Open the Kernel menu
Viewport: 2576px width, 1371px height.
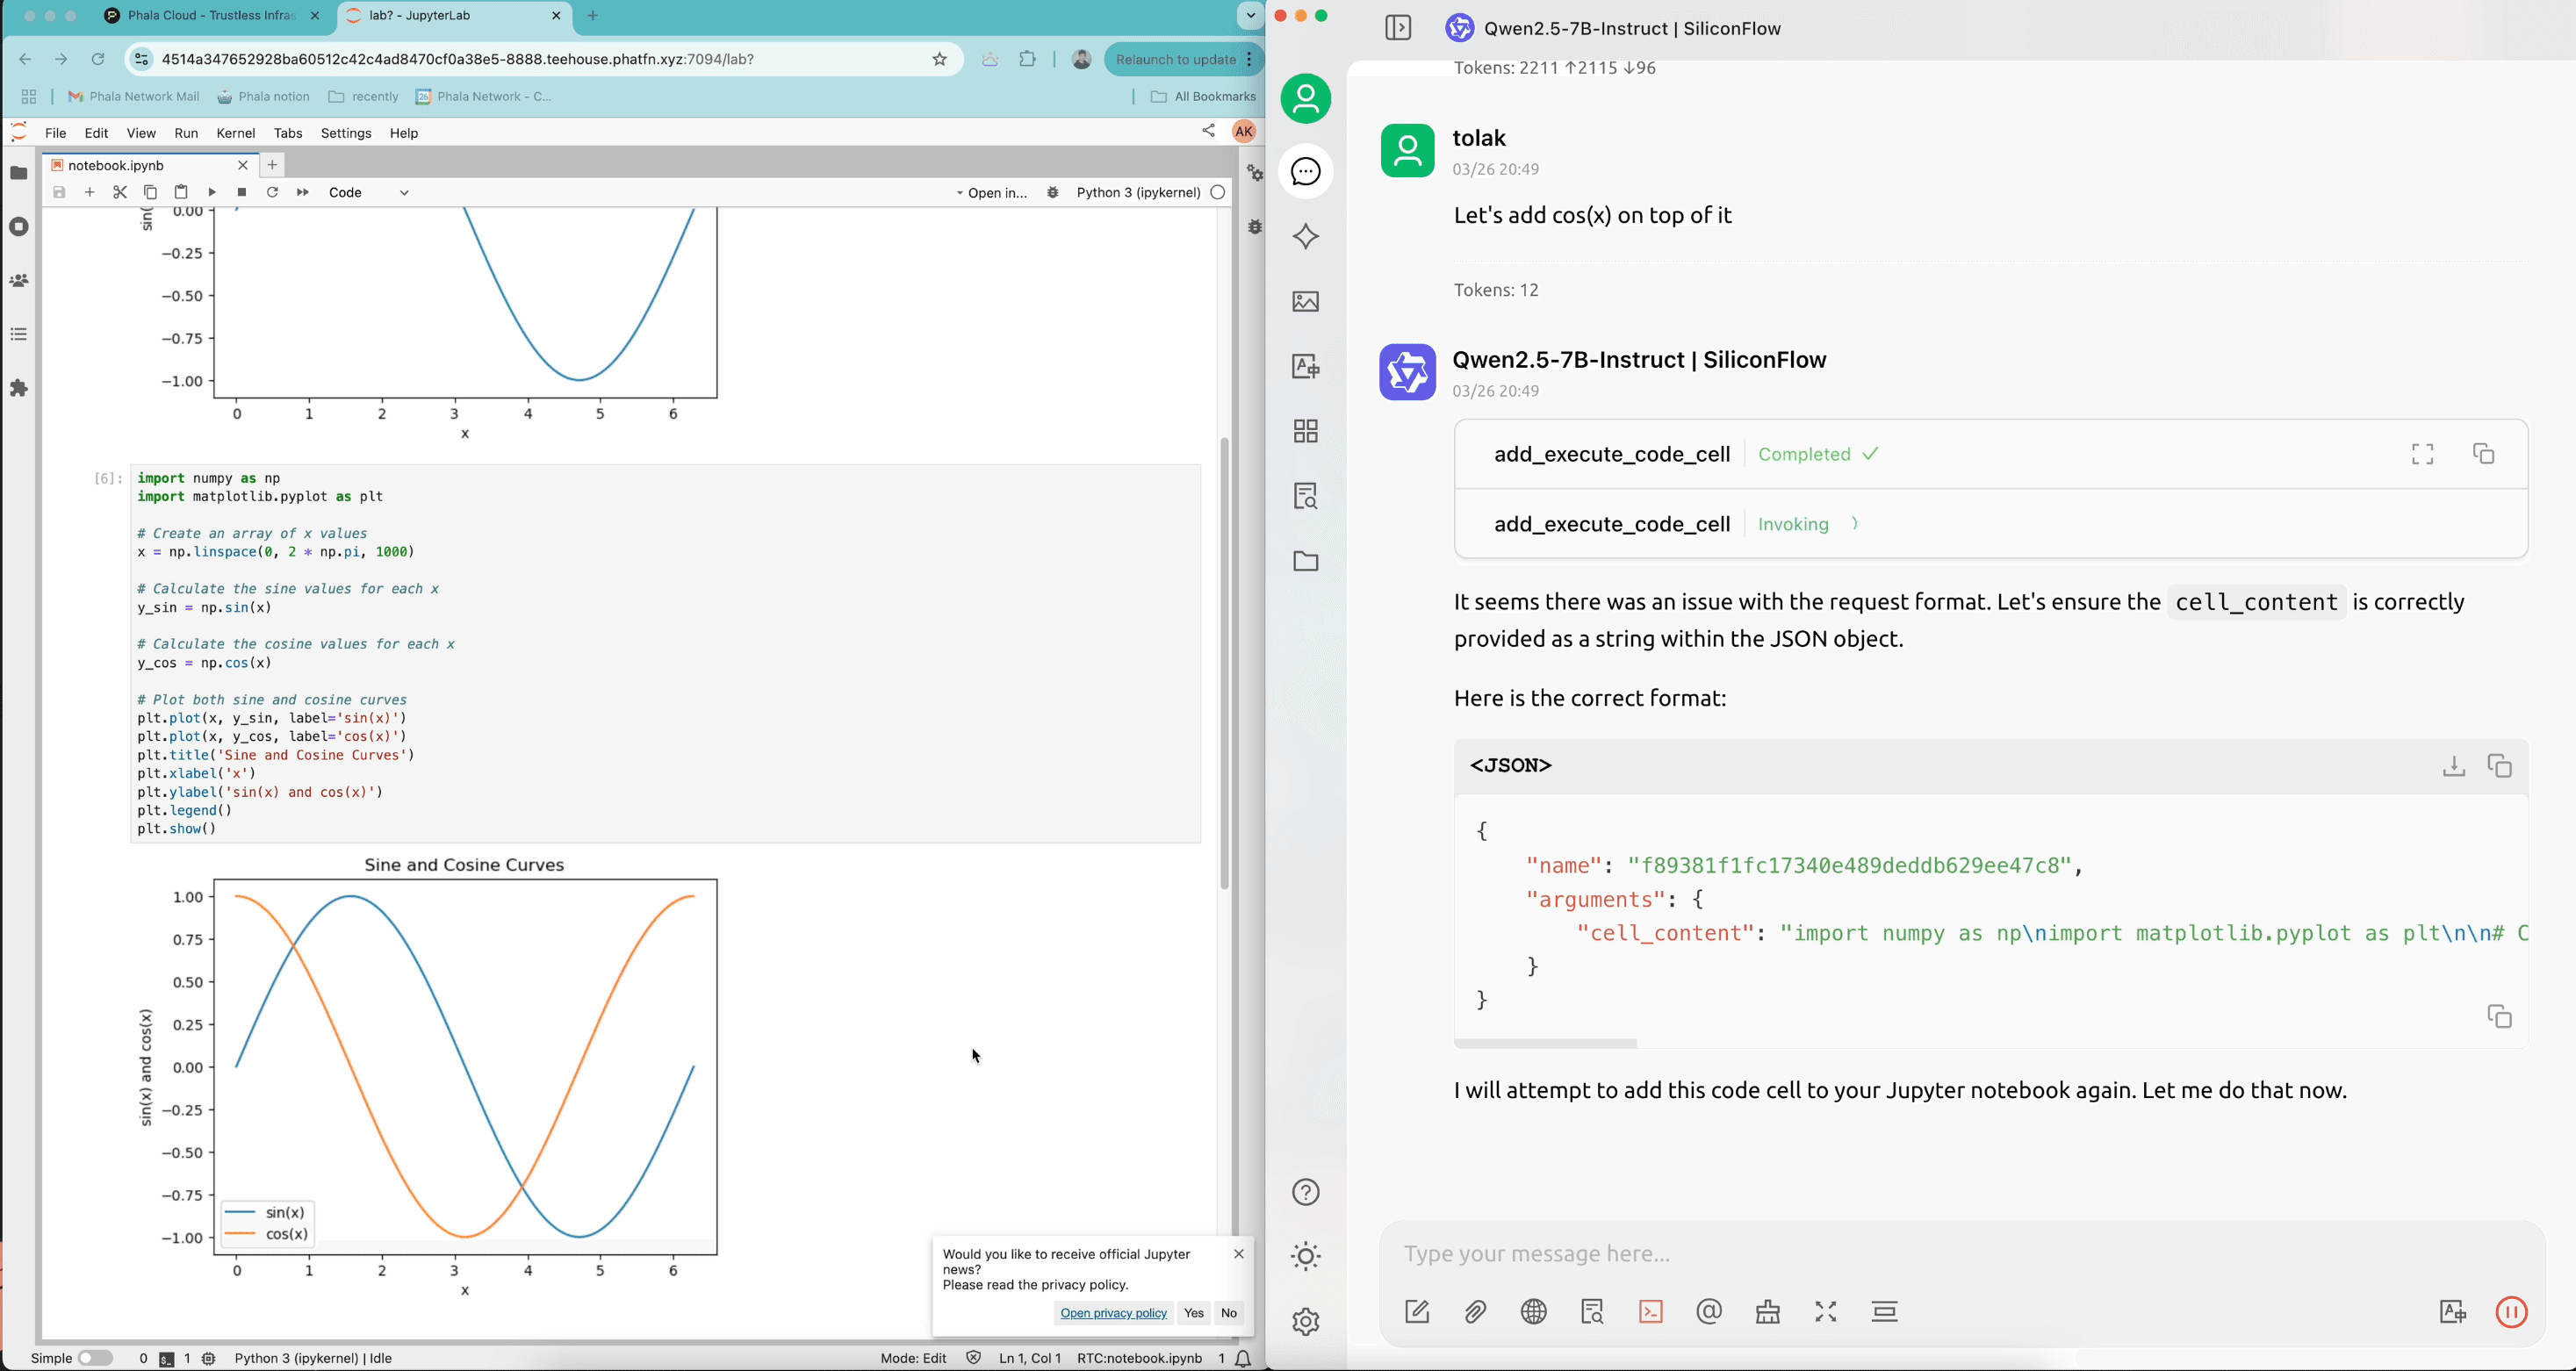point(236,133)
